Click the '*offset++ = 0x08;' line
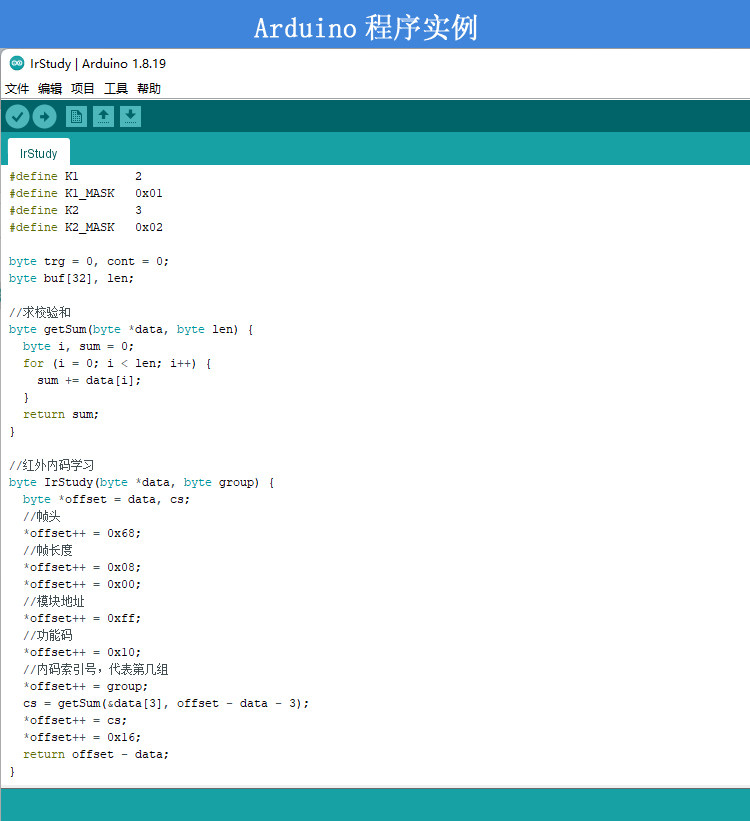Image resolution: width=750 pixels, height=821 pixels. 82,567
